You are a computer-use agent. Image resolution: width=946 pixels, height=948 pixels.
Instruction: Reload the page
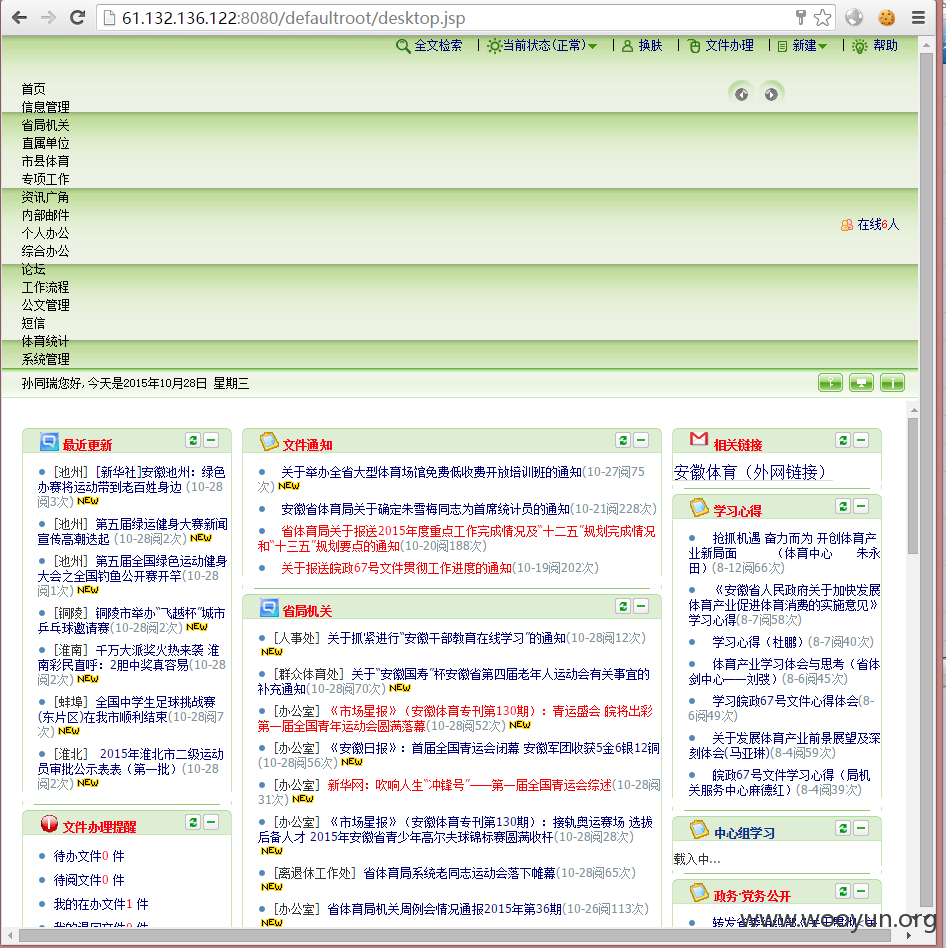tap(77, 18)
